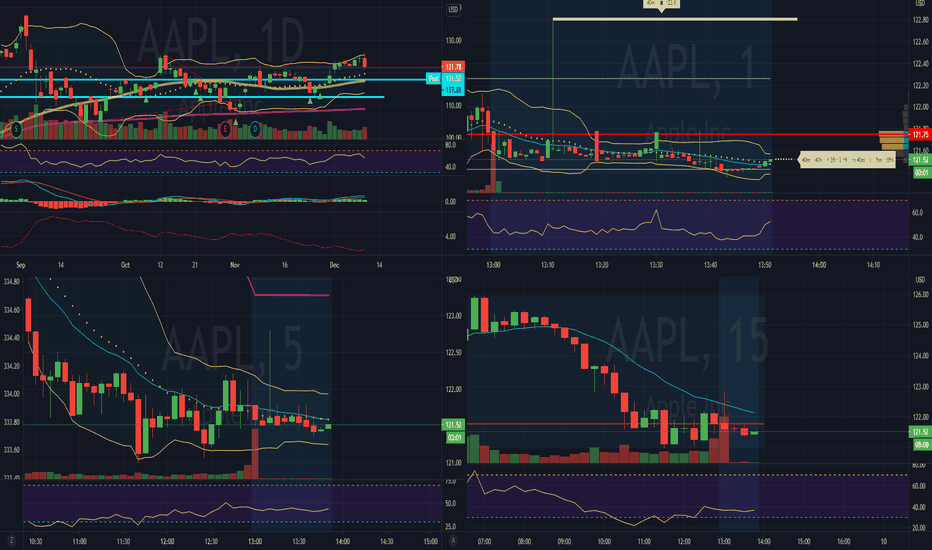Open the USD currency selector on daily chart
Viewport: 932px width, 550px height.
pos(454,10)
